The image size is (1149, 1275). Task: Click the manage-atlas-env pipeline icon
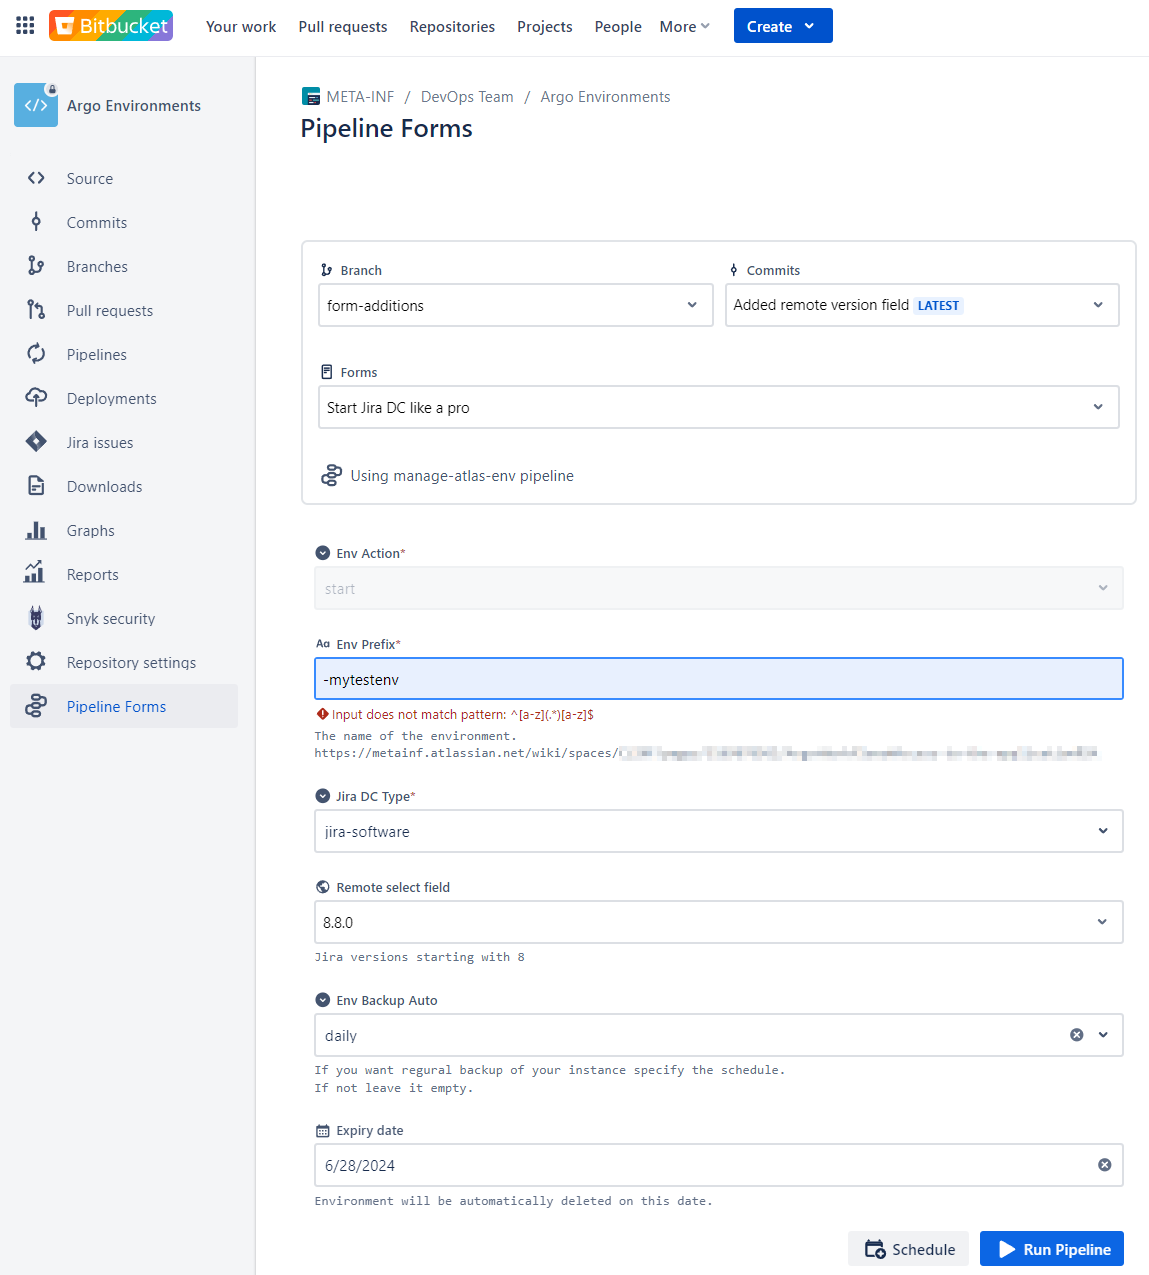[x=331, y=476]
